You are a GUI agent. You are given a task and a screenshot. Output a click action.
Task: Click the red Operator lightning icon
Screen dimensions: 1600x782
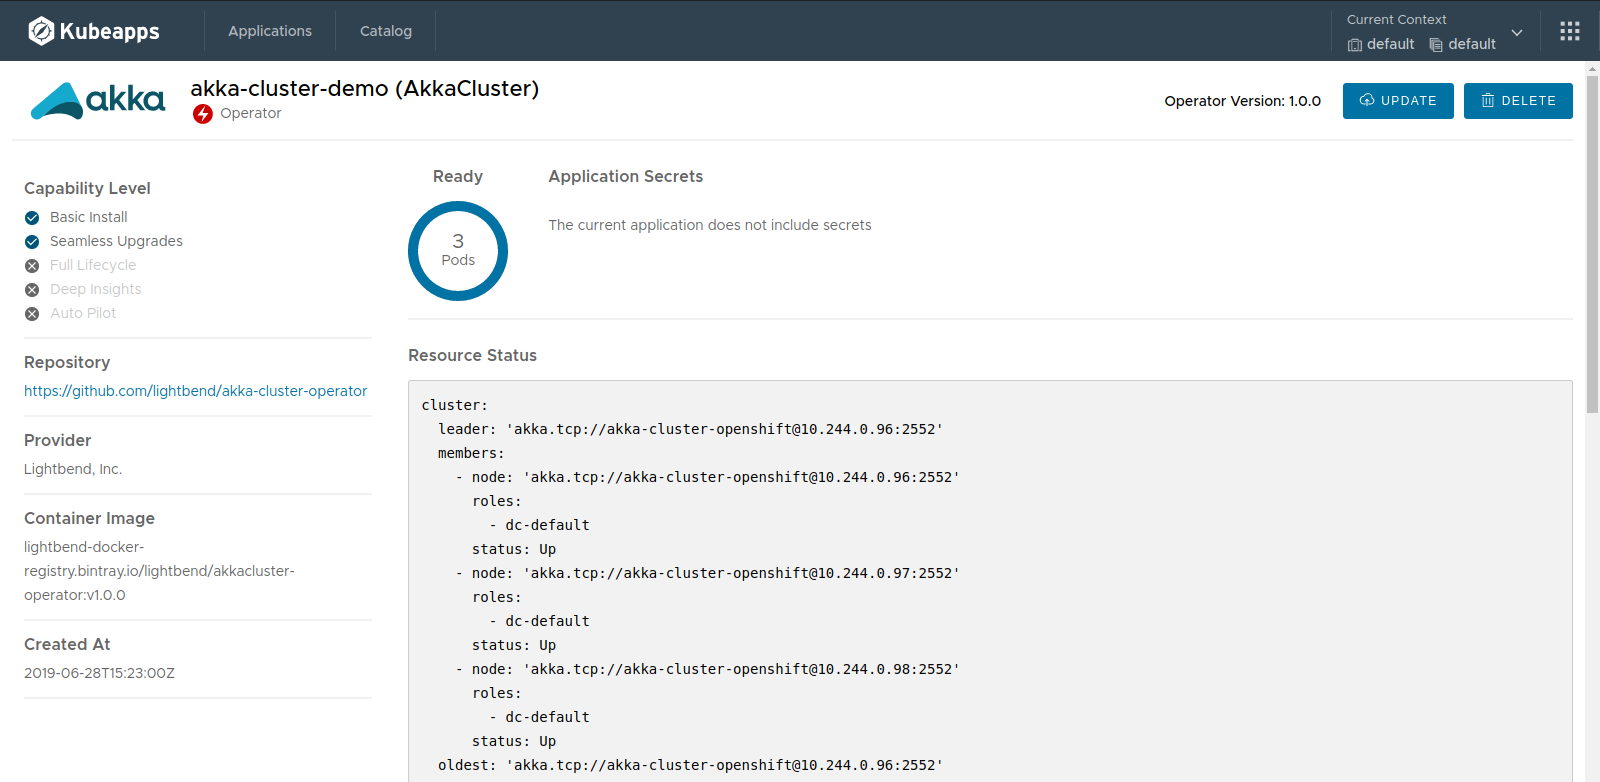[203, 114]
